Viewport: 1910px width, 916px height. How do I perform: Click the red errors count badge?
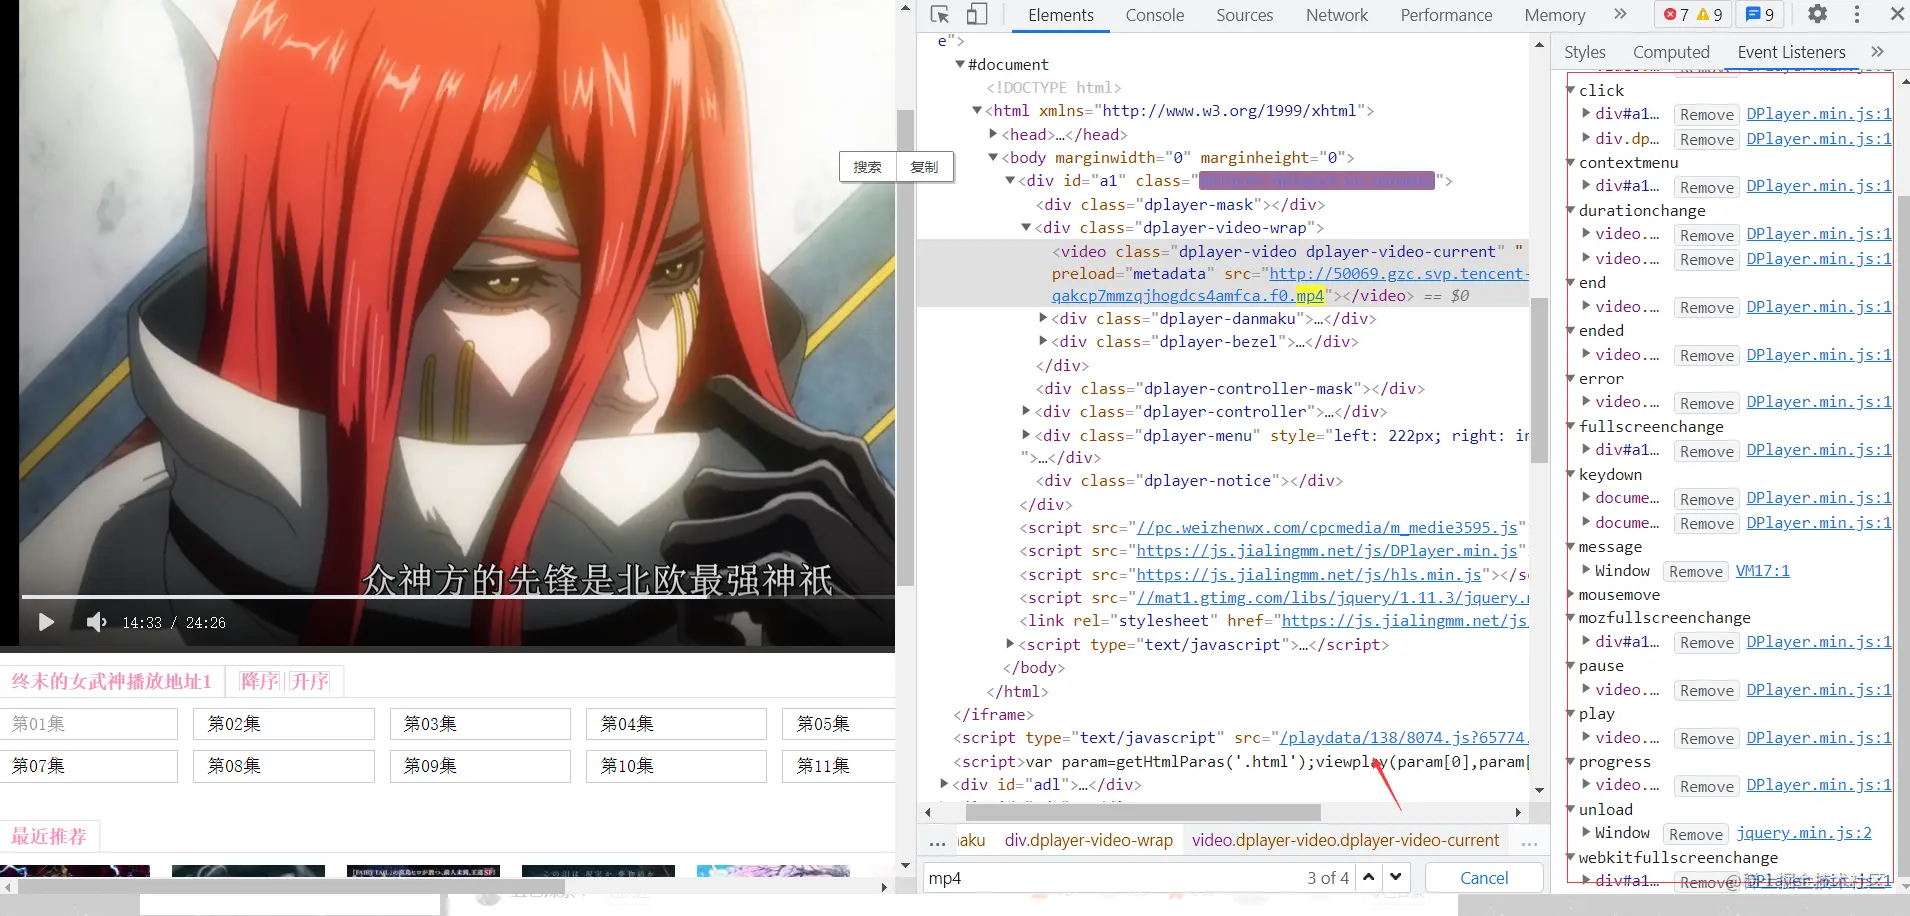(x=1677, y=15)
